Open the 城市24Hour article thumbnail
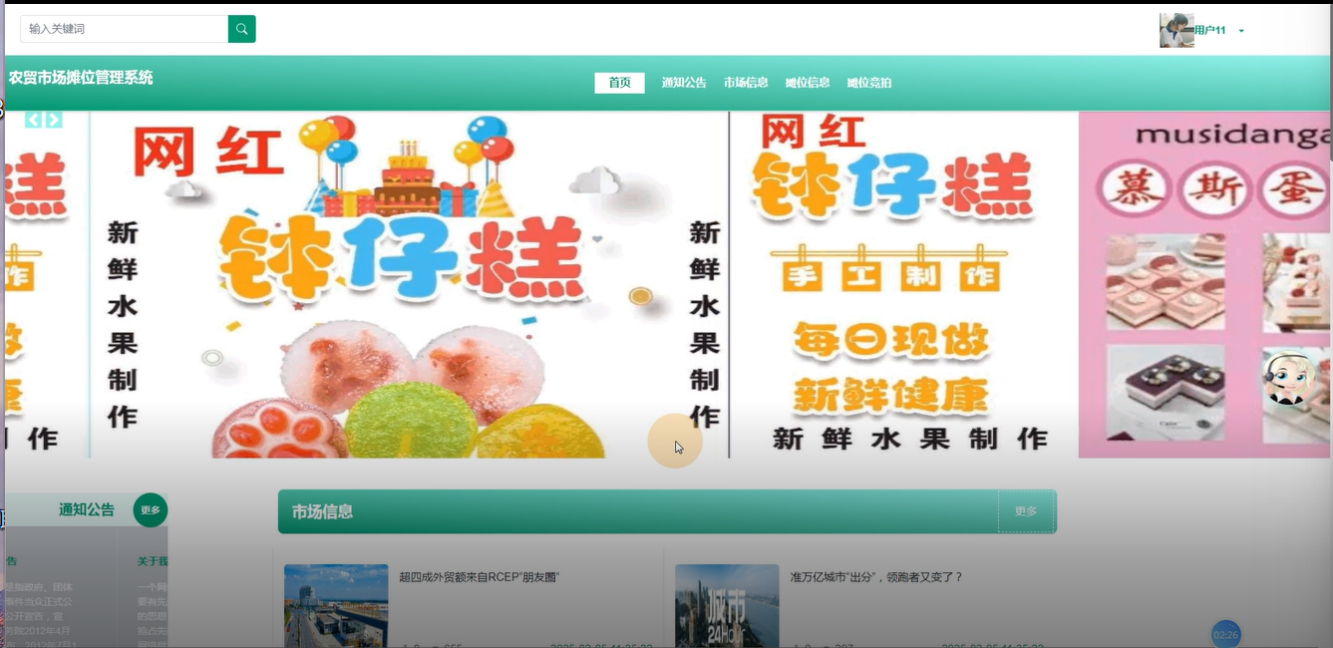1333x648 pixels. (727, 606)
